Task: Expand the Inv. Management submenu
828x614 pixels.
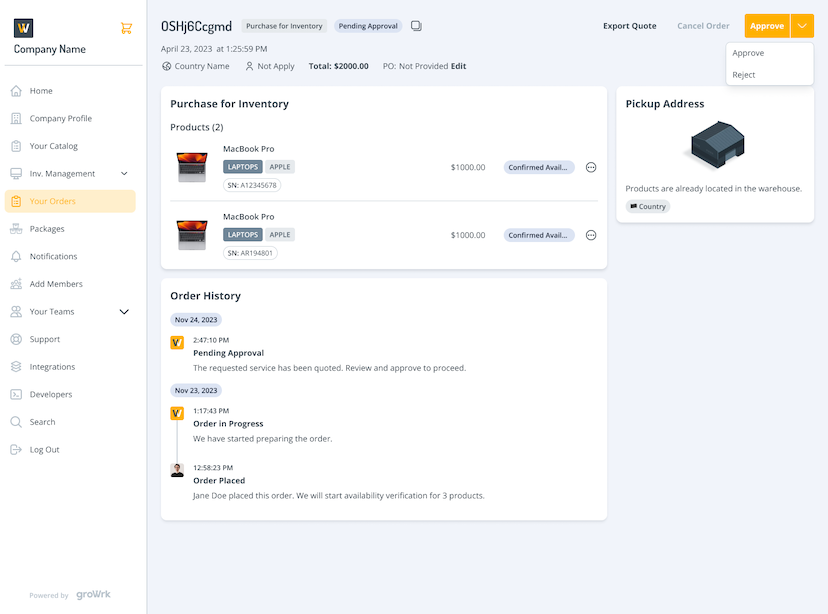Action: coord(124,174)
